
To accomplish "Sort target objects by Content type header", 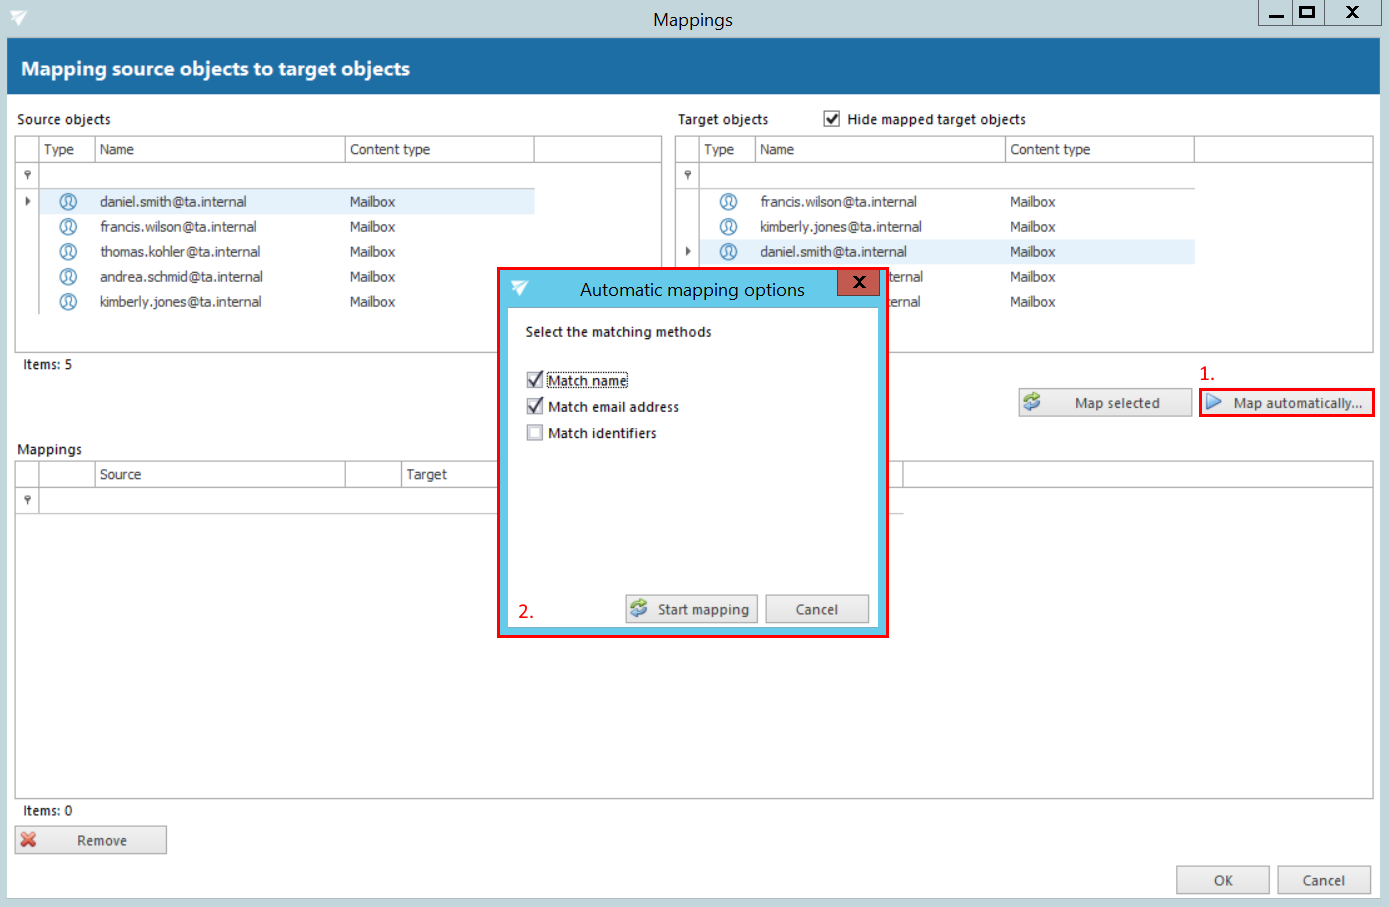I will (1098, 149).
